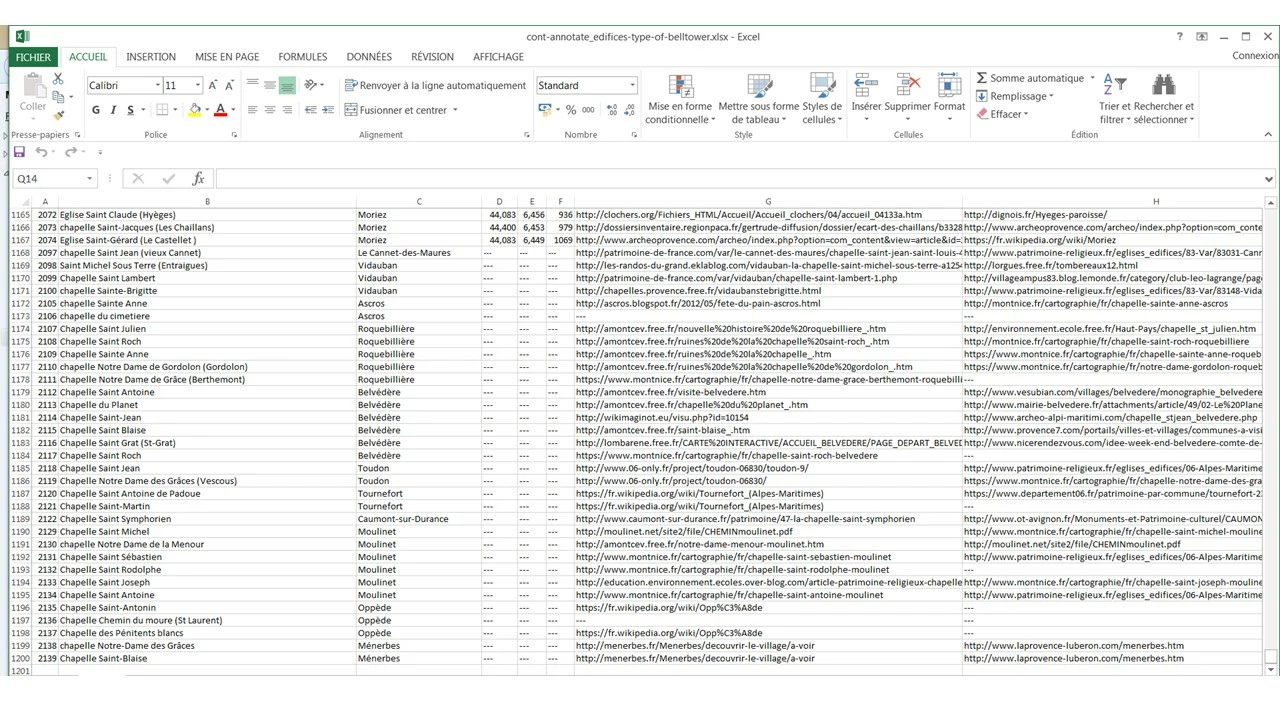Open Mettre sous forme de tableau

coord(759,99)
